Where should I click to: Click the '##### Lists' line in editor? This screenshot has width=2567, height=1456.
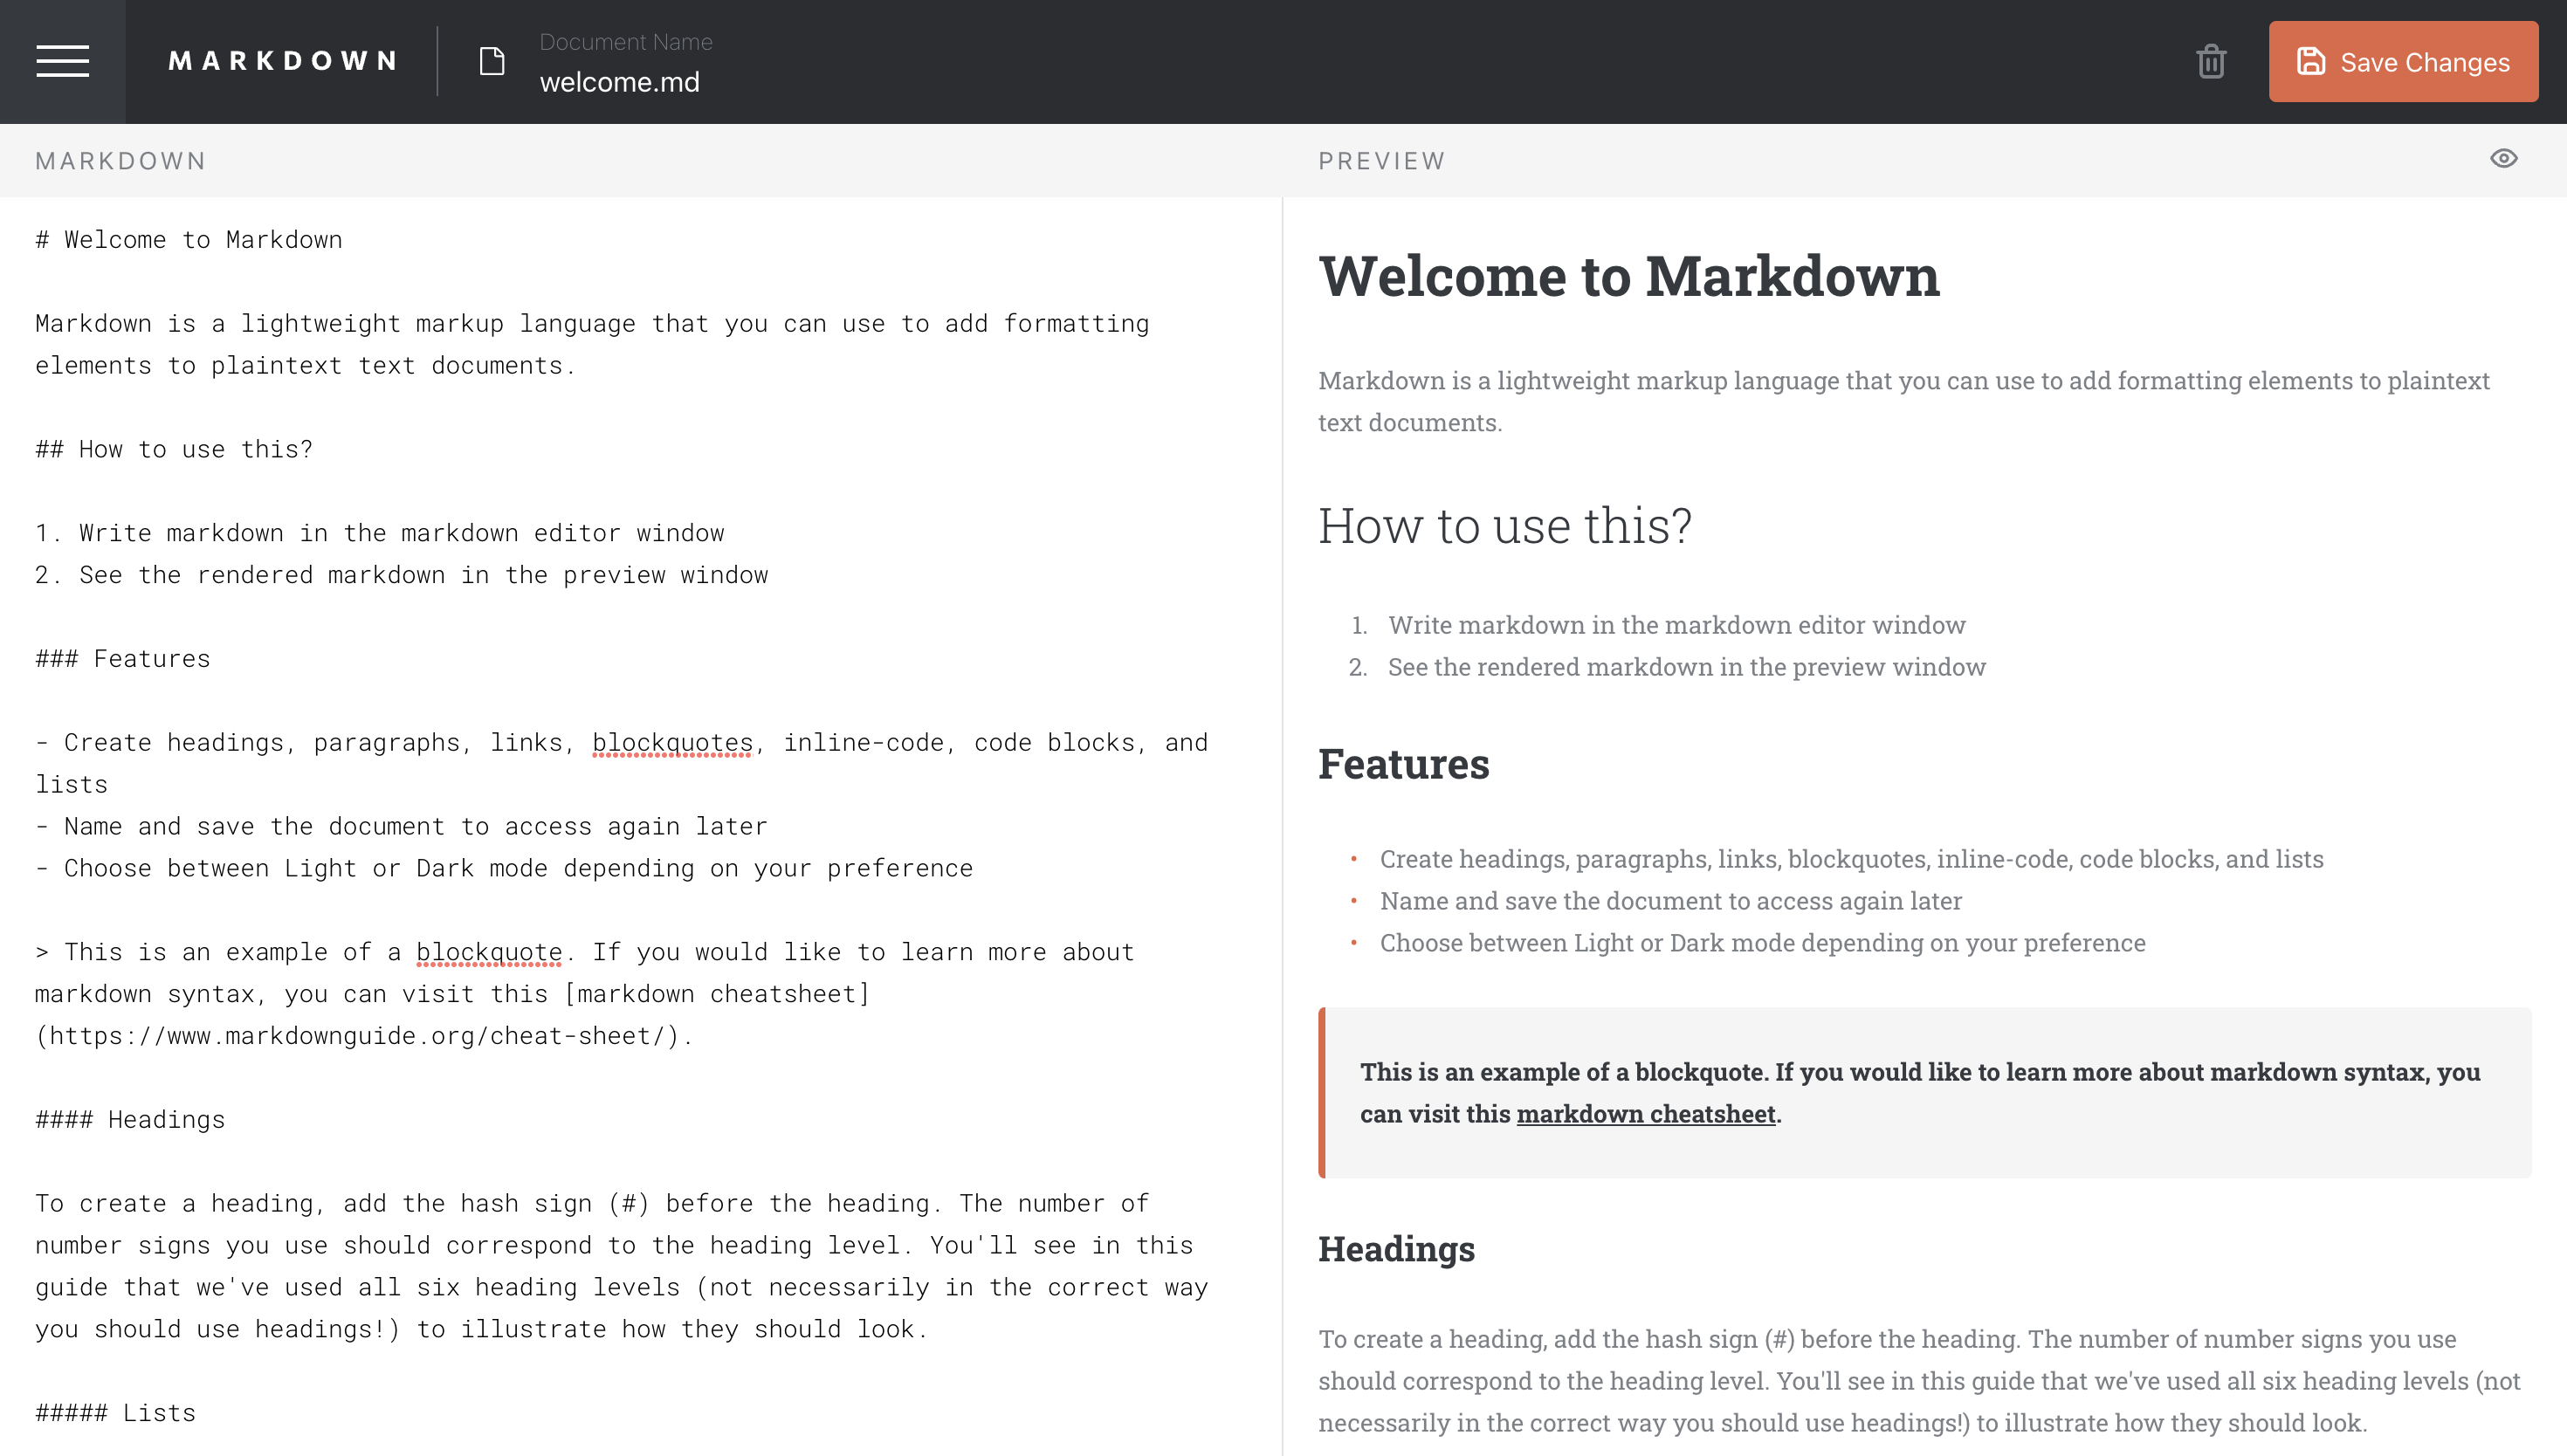[x=116, y=1413]
